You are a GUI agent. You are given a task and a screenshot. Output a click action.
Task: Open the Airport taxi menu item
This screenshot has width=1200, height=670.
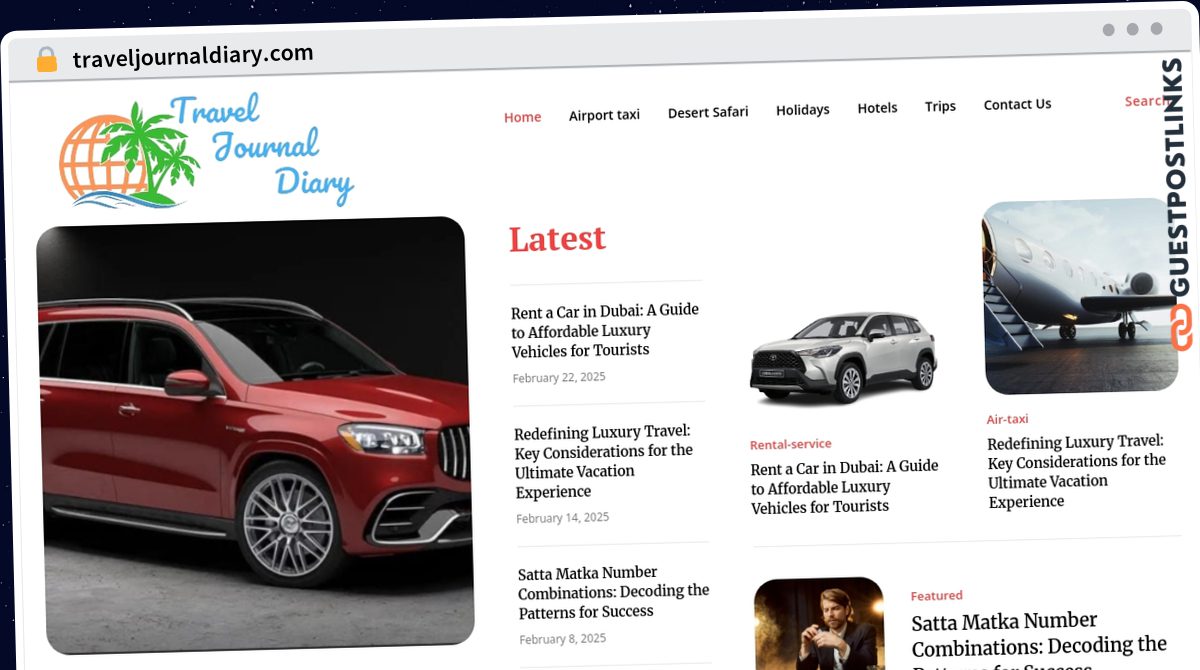click(x=604, y=115)
